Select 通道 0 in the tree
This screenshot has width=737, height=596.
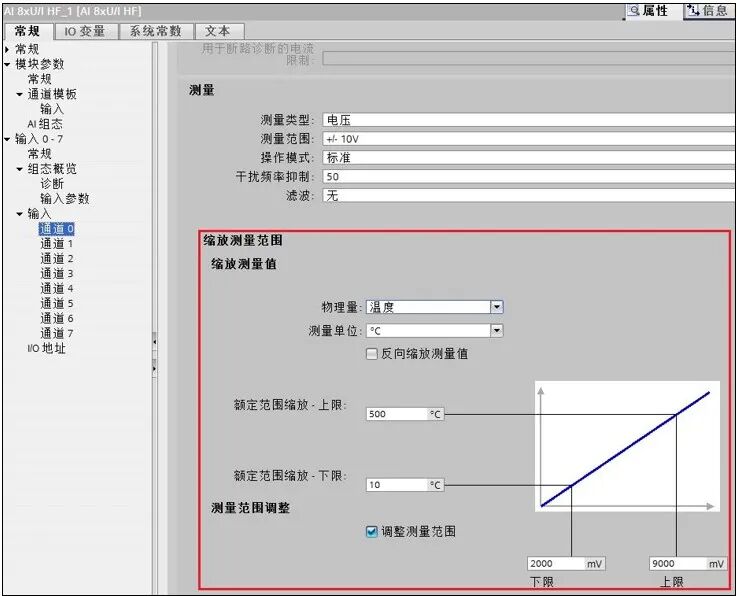pyautogui.click(x=57, y=229)
